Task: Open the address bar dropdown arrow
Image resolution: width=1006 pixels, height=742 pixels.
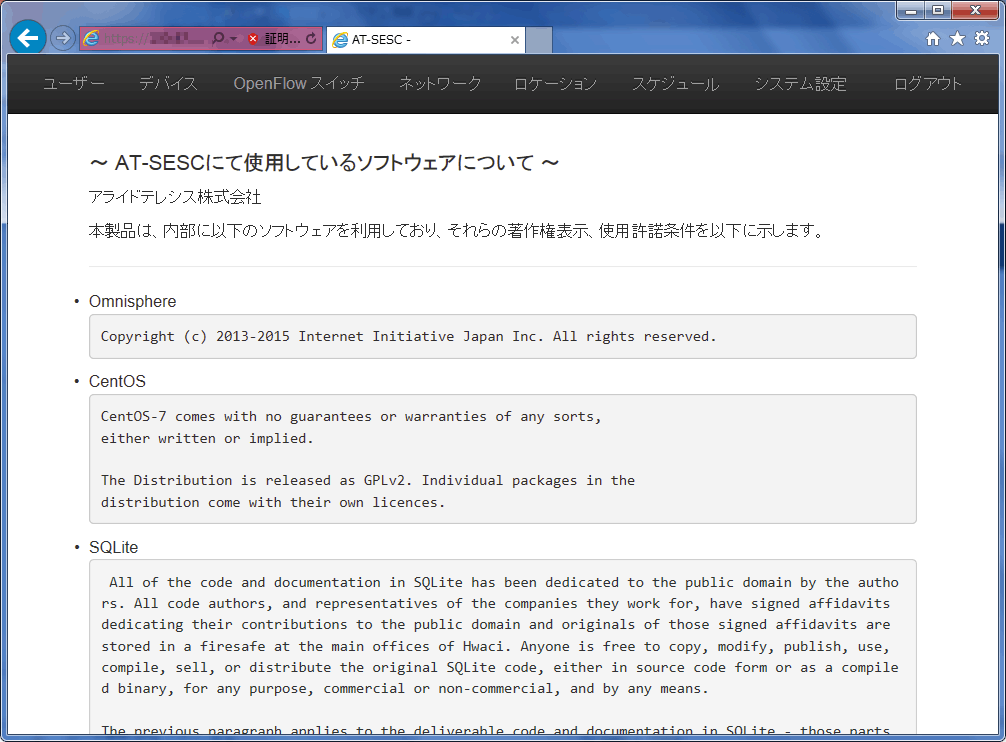Action: point(234,39)
